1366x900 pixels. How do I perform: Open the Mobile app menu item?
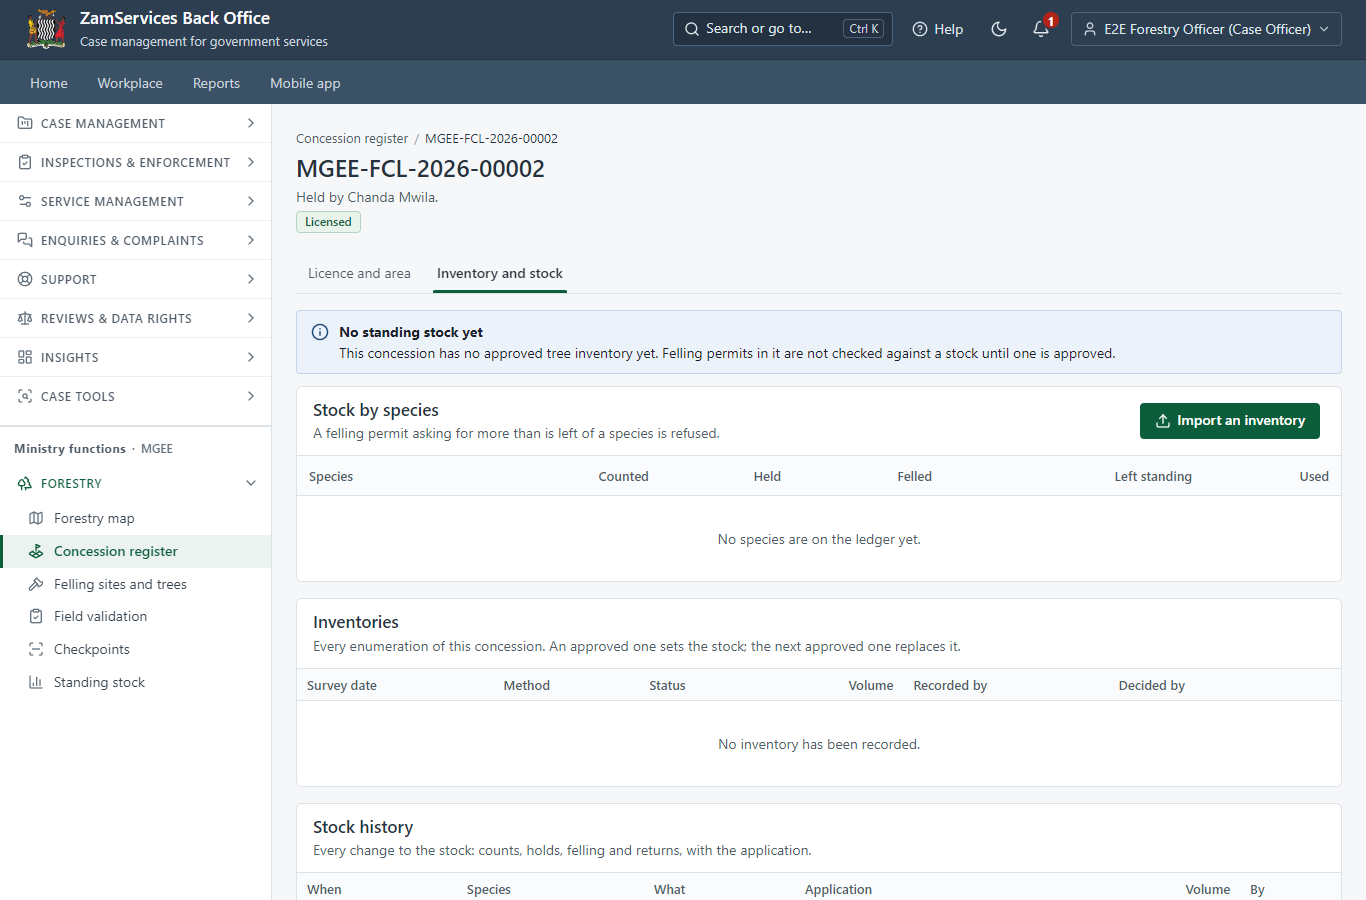tap(305, 83)
